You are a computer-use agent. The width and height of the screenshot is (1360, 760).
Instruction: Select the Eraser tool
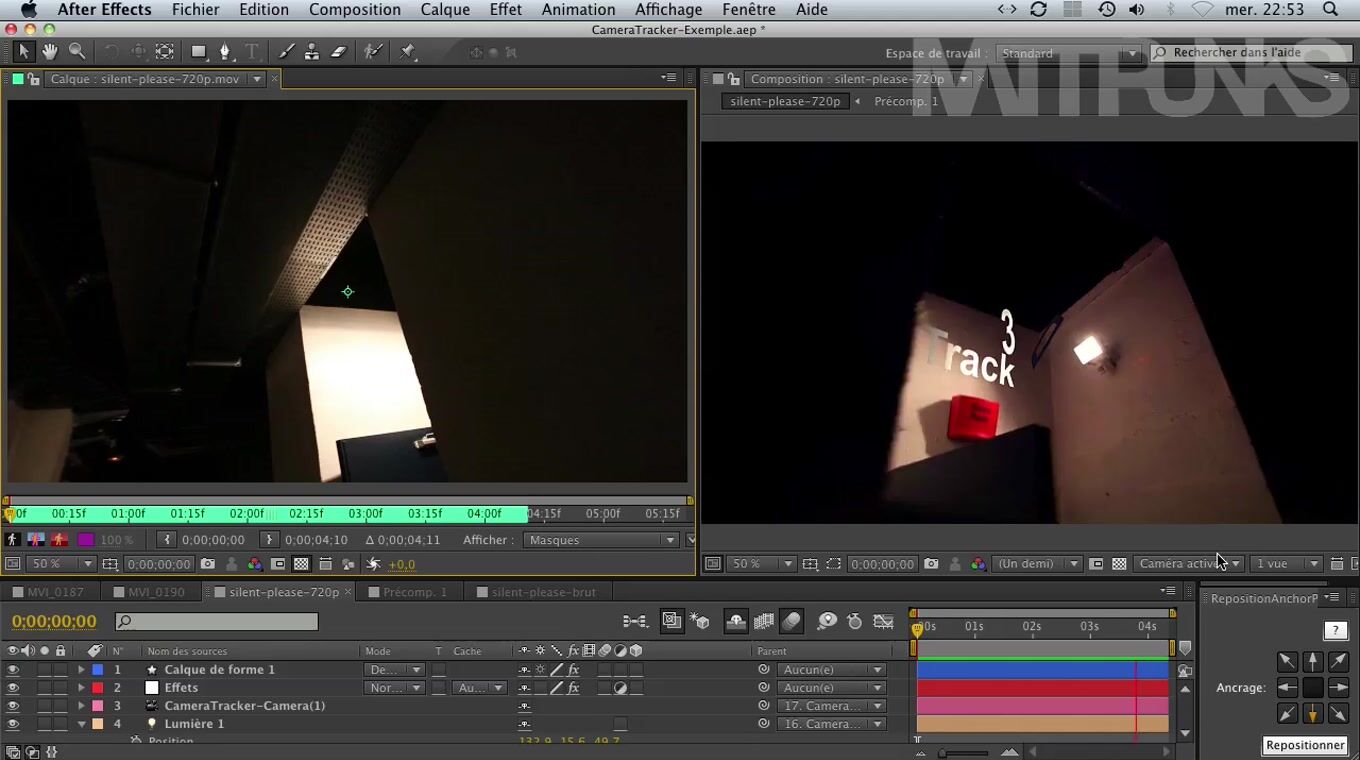point(338,52)
